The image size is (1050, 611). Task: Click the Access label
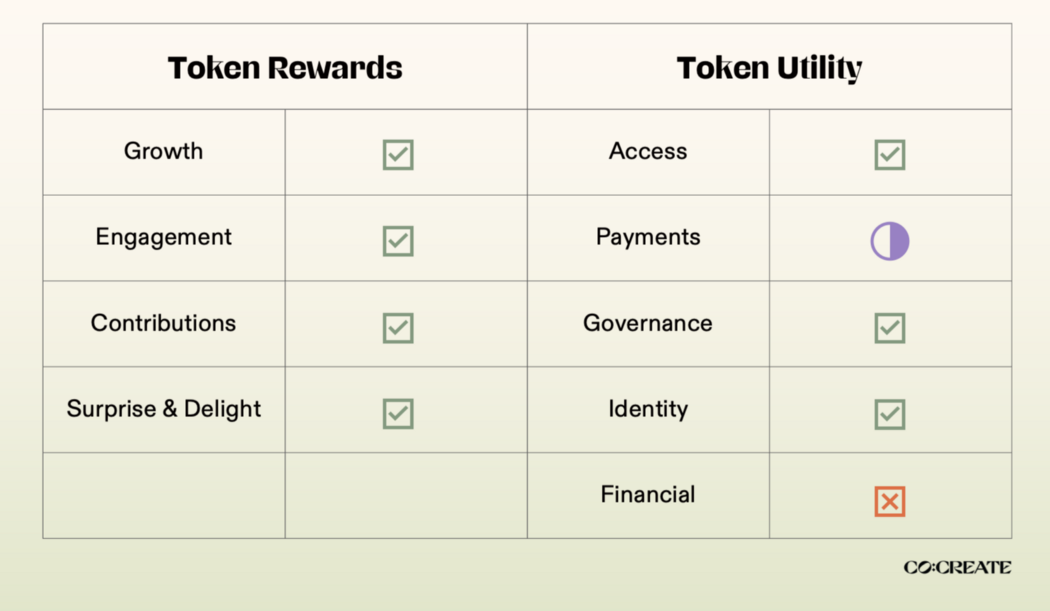coord(648,151)
